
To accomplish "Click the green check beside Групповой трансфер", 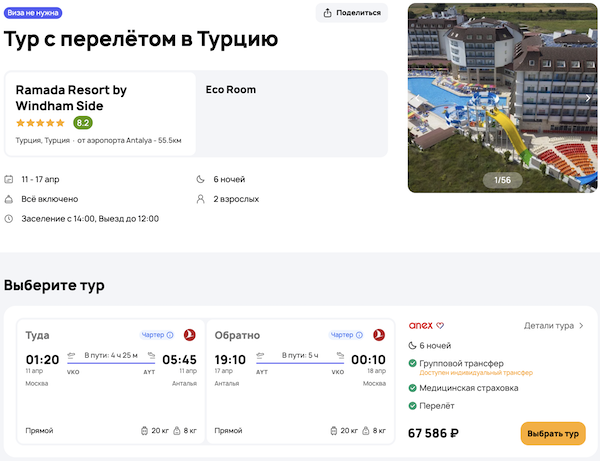I will click(413, 363).
